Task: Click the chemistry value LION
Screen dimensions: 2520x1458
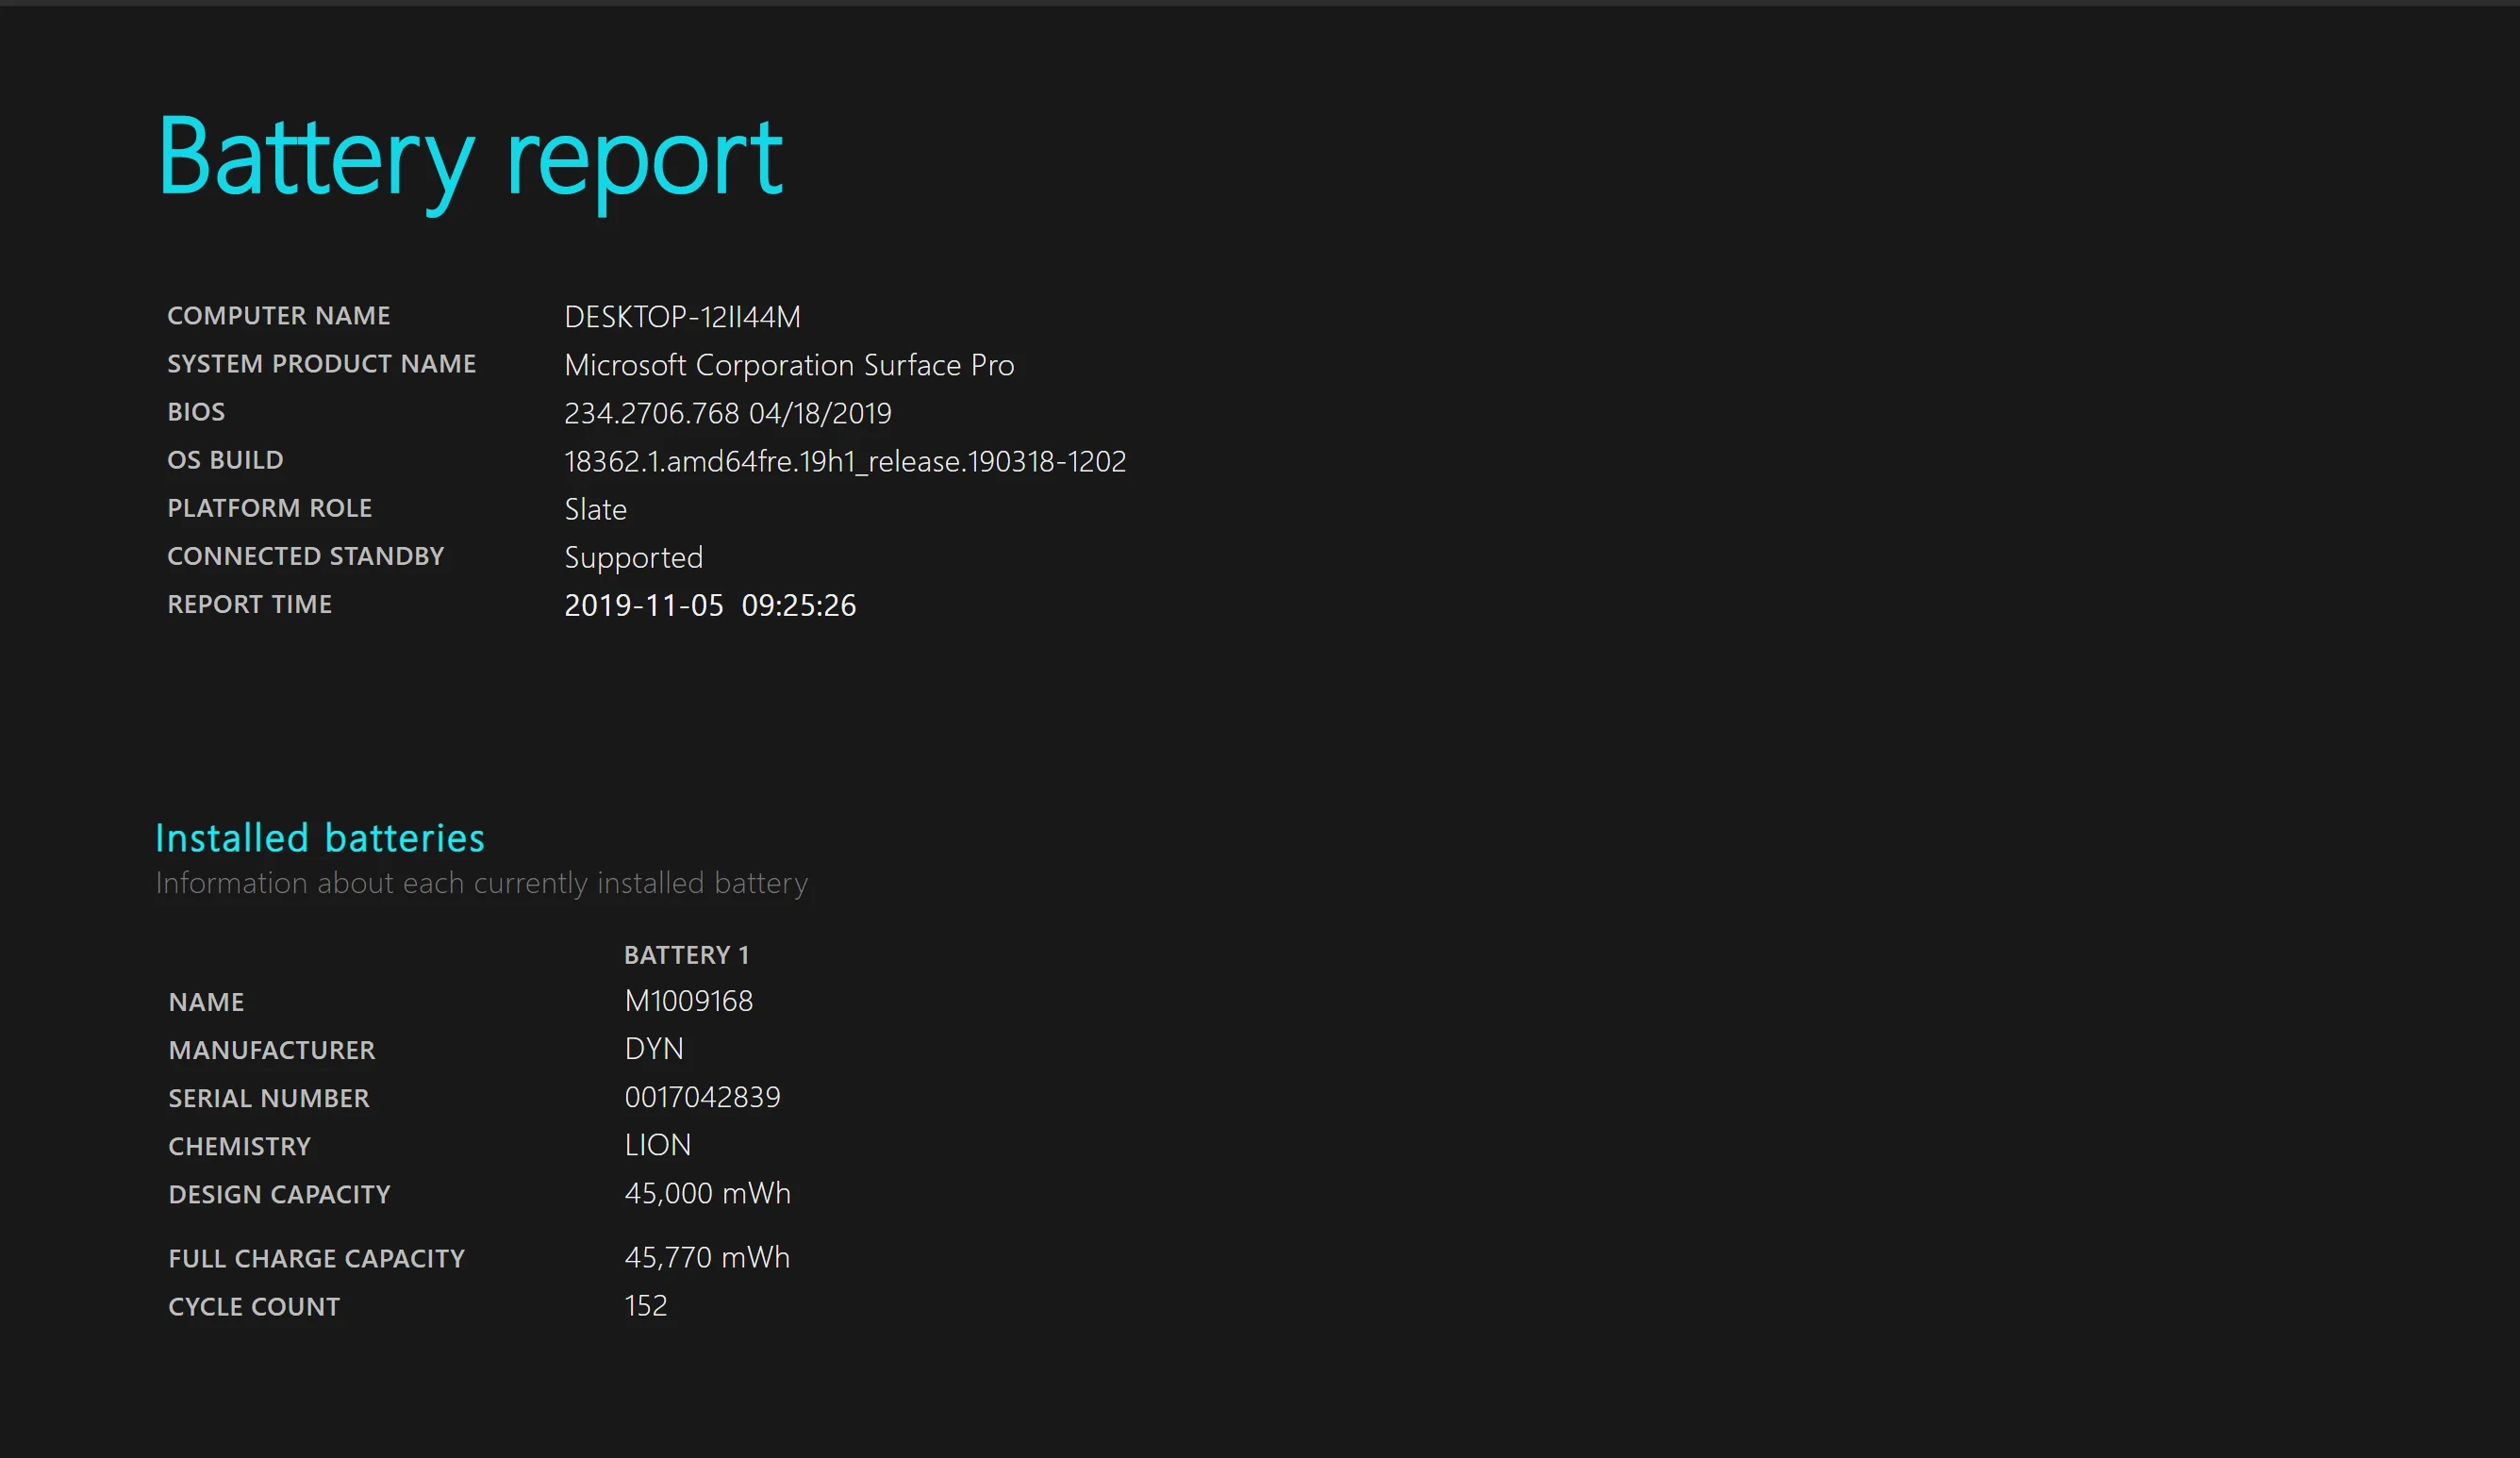Action: pos(657,1145)
